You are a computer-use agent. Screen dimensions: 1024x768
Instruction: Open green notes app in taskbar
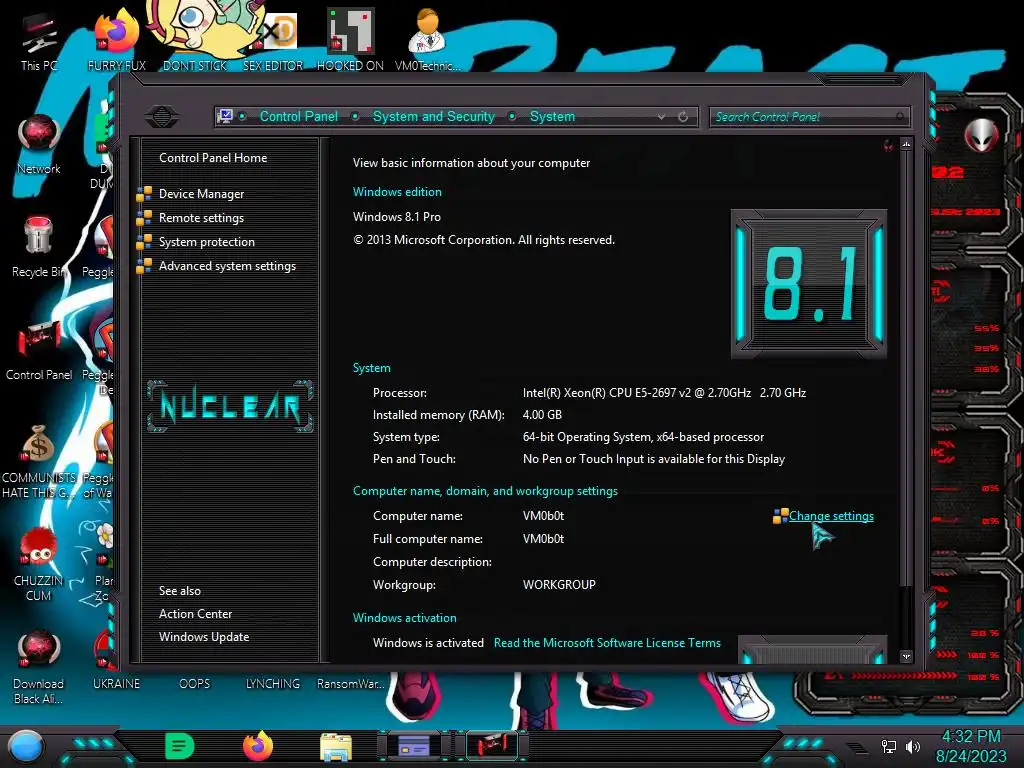[180, 746]
